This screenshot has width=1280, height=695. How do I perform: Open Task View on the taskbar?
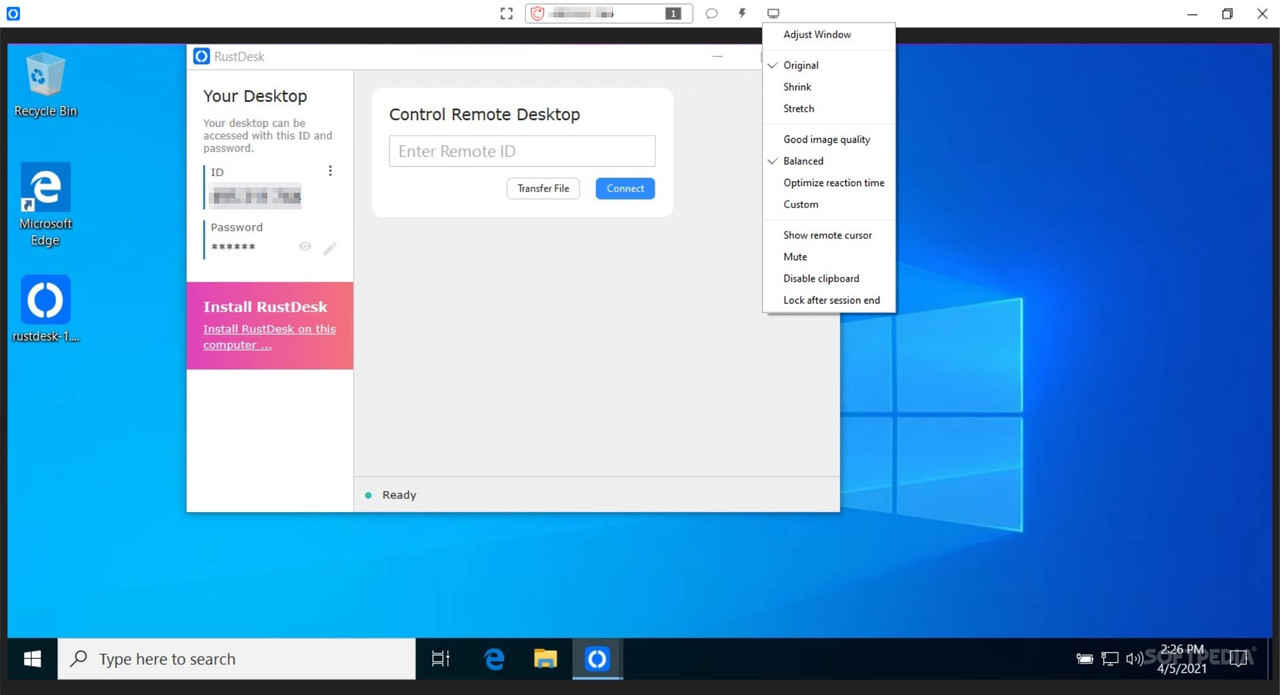440,659
